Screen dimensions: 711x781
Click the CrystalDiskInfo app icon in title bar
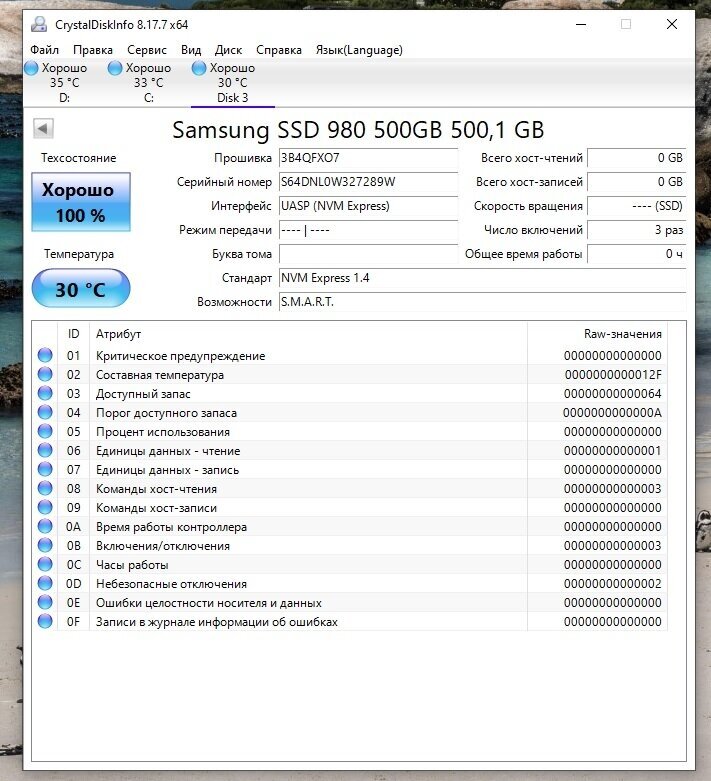(39, 24)
